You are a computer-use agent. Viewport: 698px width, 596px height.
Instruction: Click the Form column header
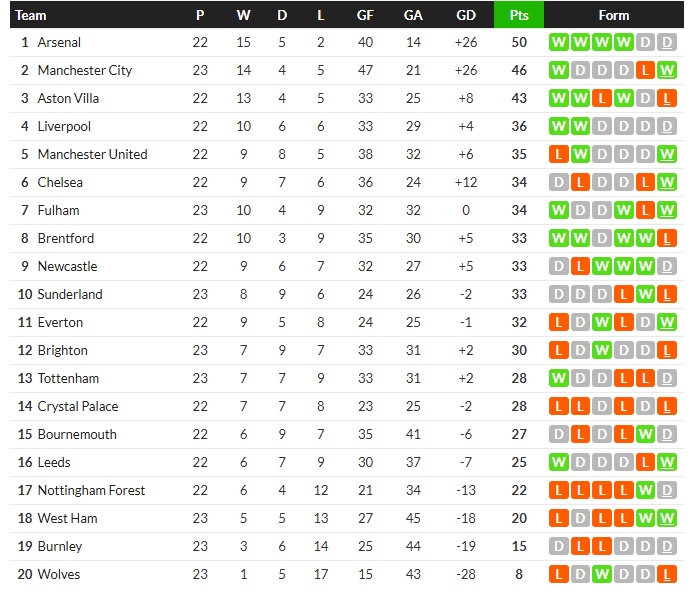point(614,15)
